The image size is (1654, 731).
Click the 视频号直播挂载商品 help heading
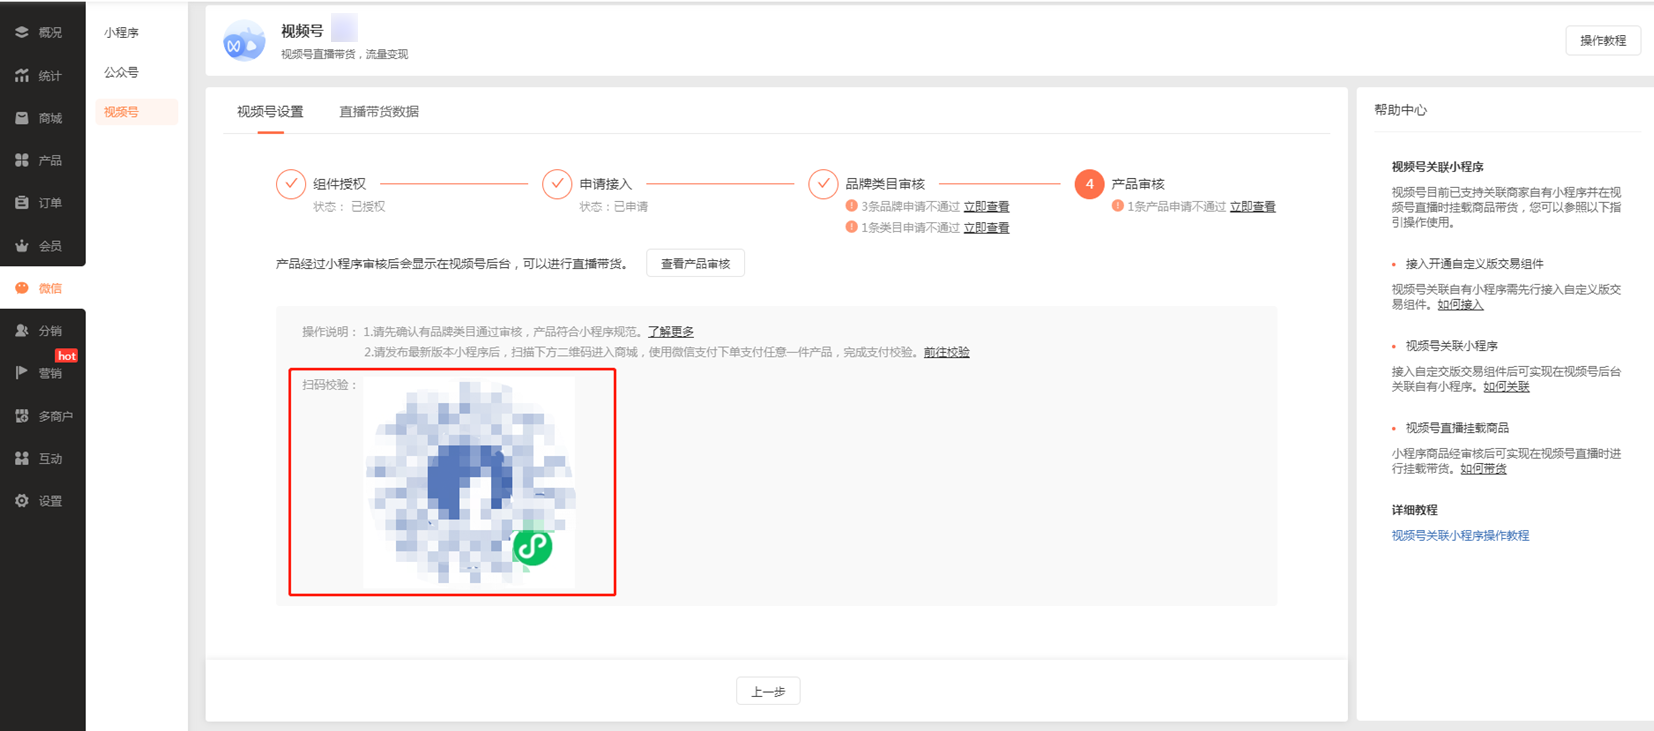(x=1457, y=428)
